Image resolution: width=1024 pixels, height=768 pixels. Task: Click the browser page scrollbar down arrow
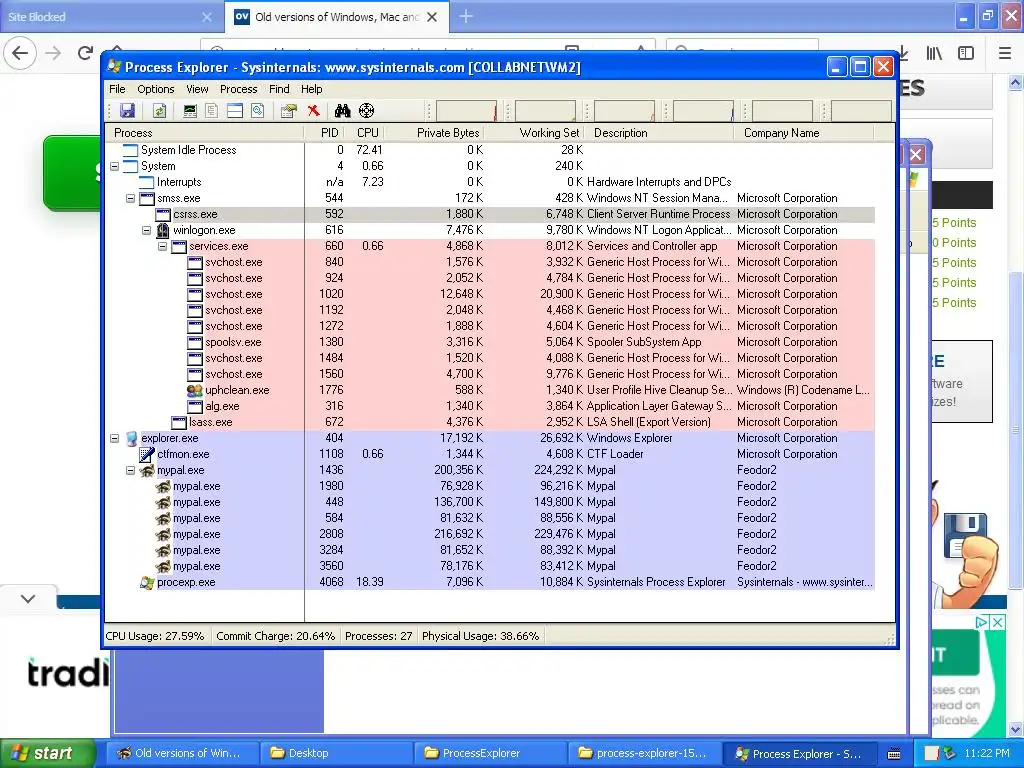[x=1016, y=729]
